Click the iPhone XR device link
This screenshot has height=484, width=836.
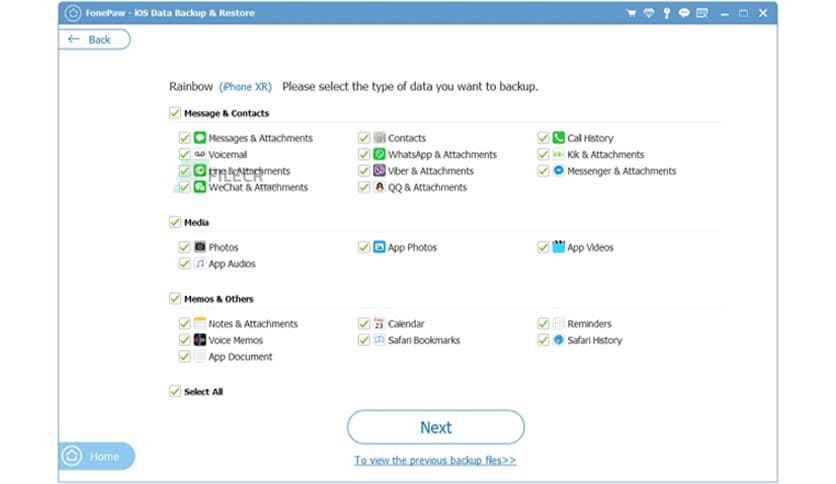pyautogui.click(x=245, y=86)
